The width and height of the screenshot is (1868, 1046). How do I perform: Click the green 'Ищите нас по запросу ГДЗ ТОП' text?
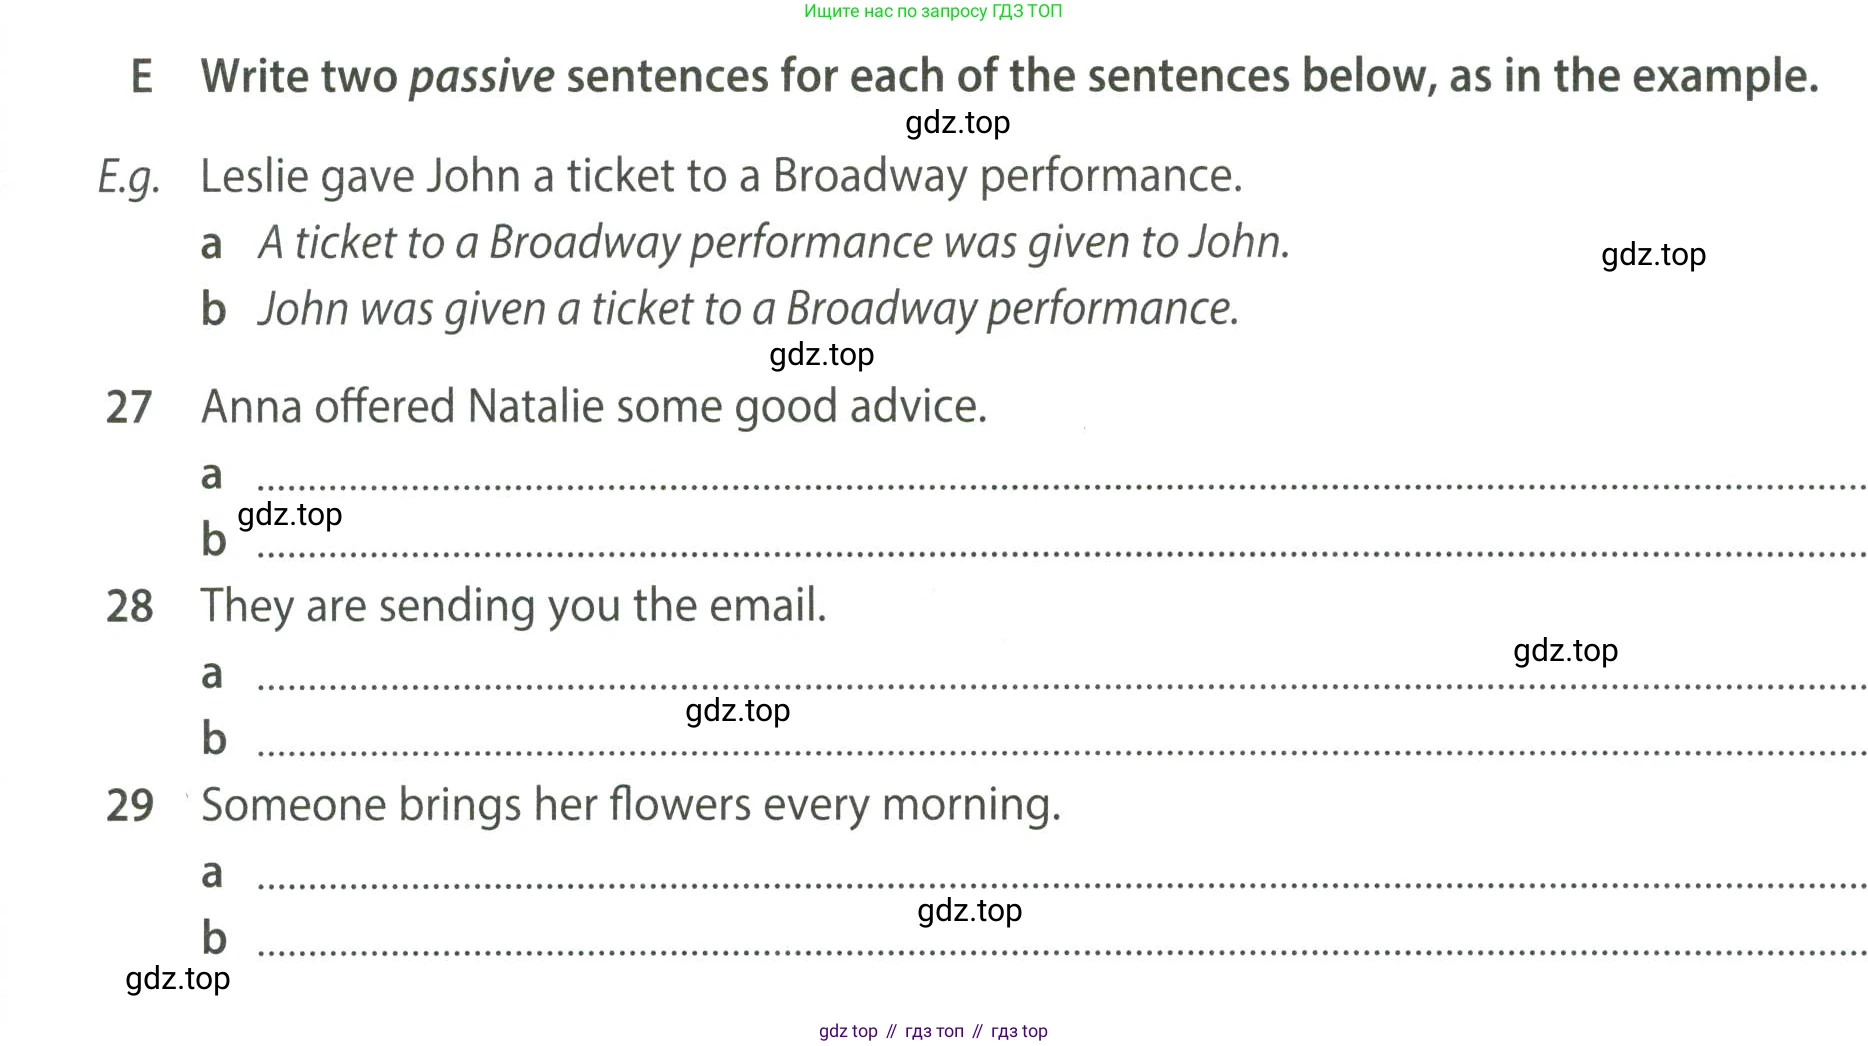pyautogui.click(x=933, y=12)
